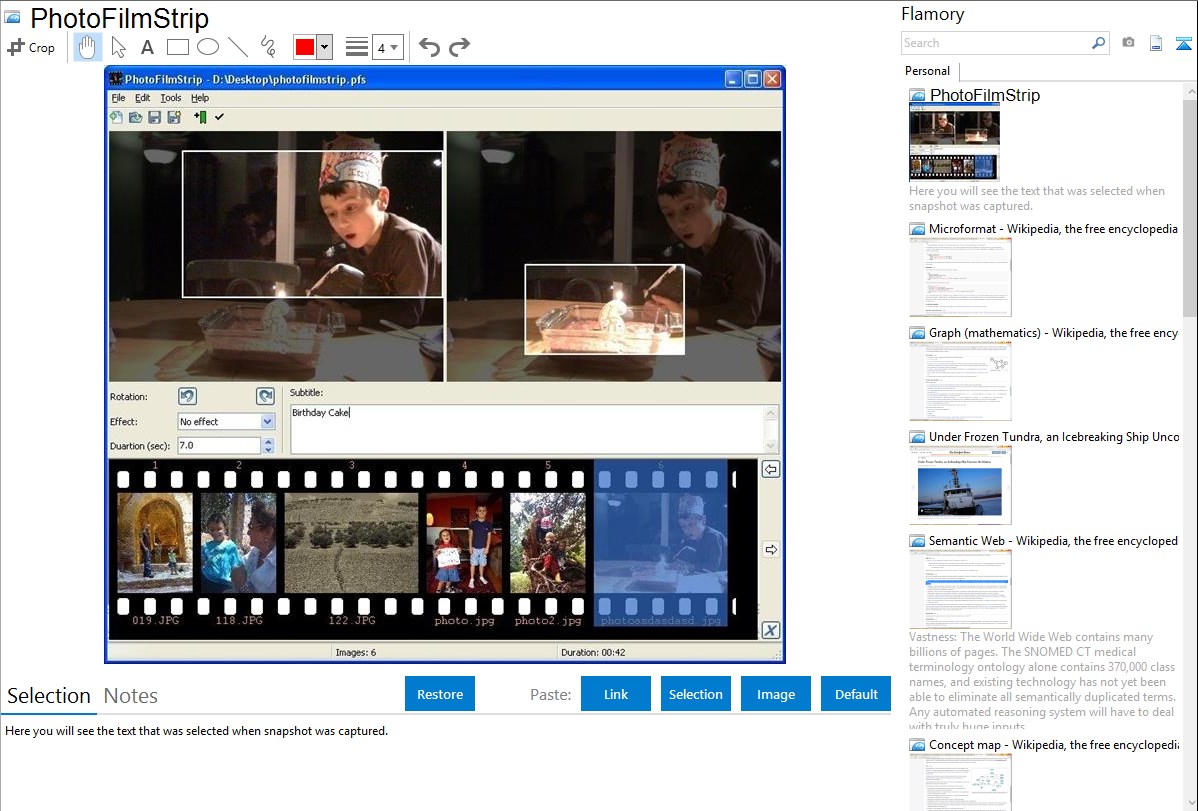Open the red color picker swatch

[305, 47]
